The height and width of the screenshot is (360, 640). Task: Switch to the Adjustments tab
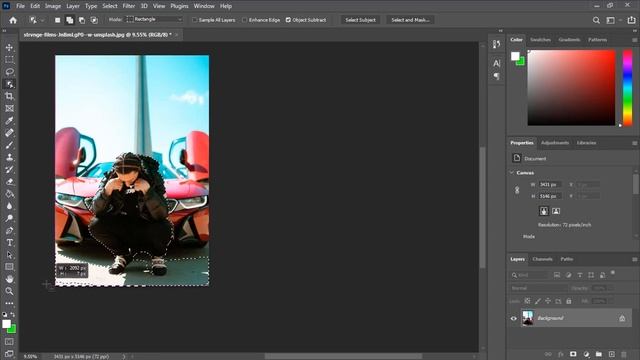[555, 143]
